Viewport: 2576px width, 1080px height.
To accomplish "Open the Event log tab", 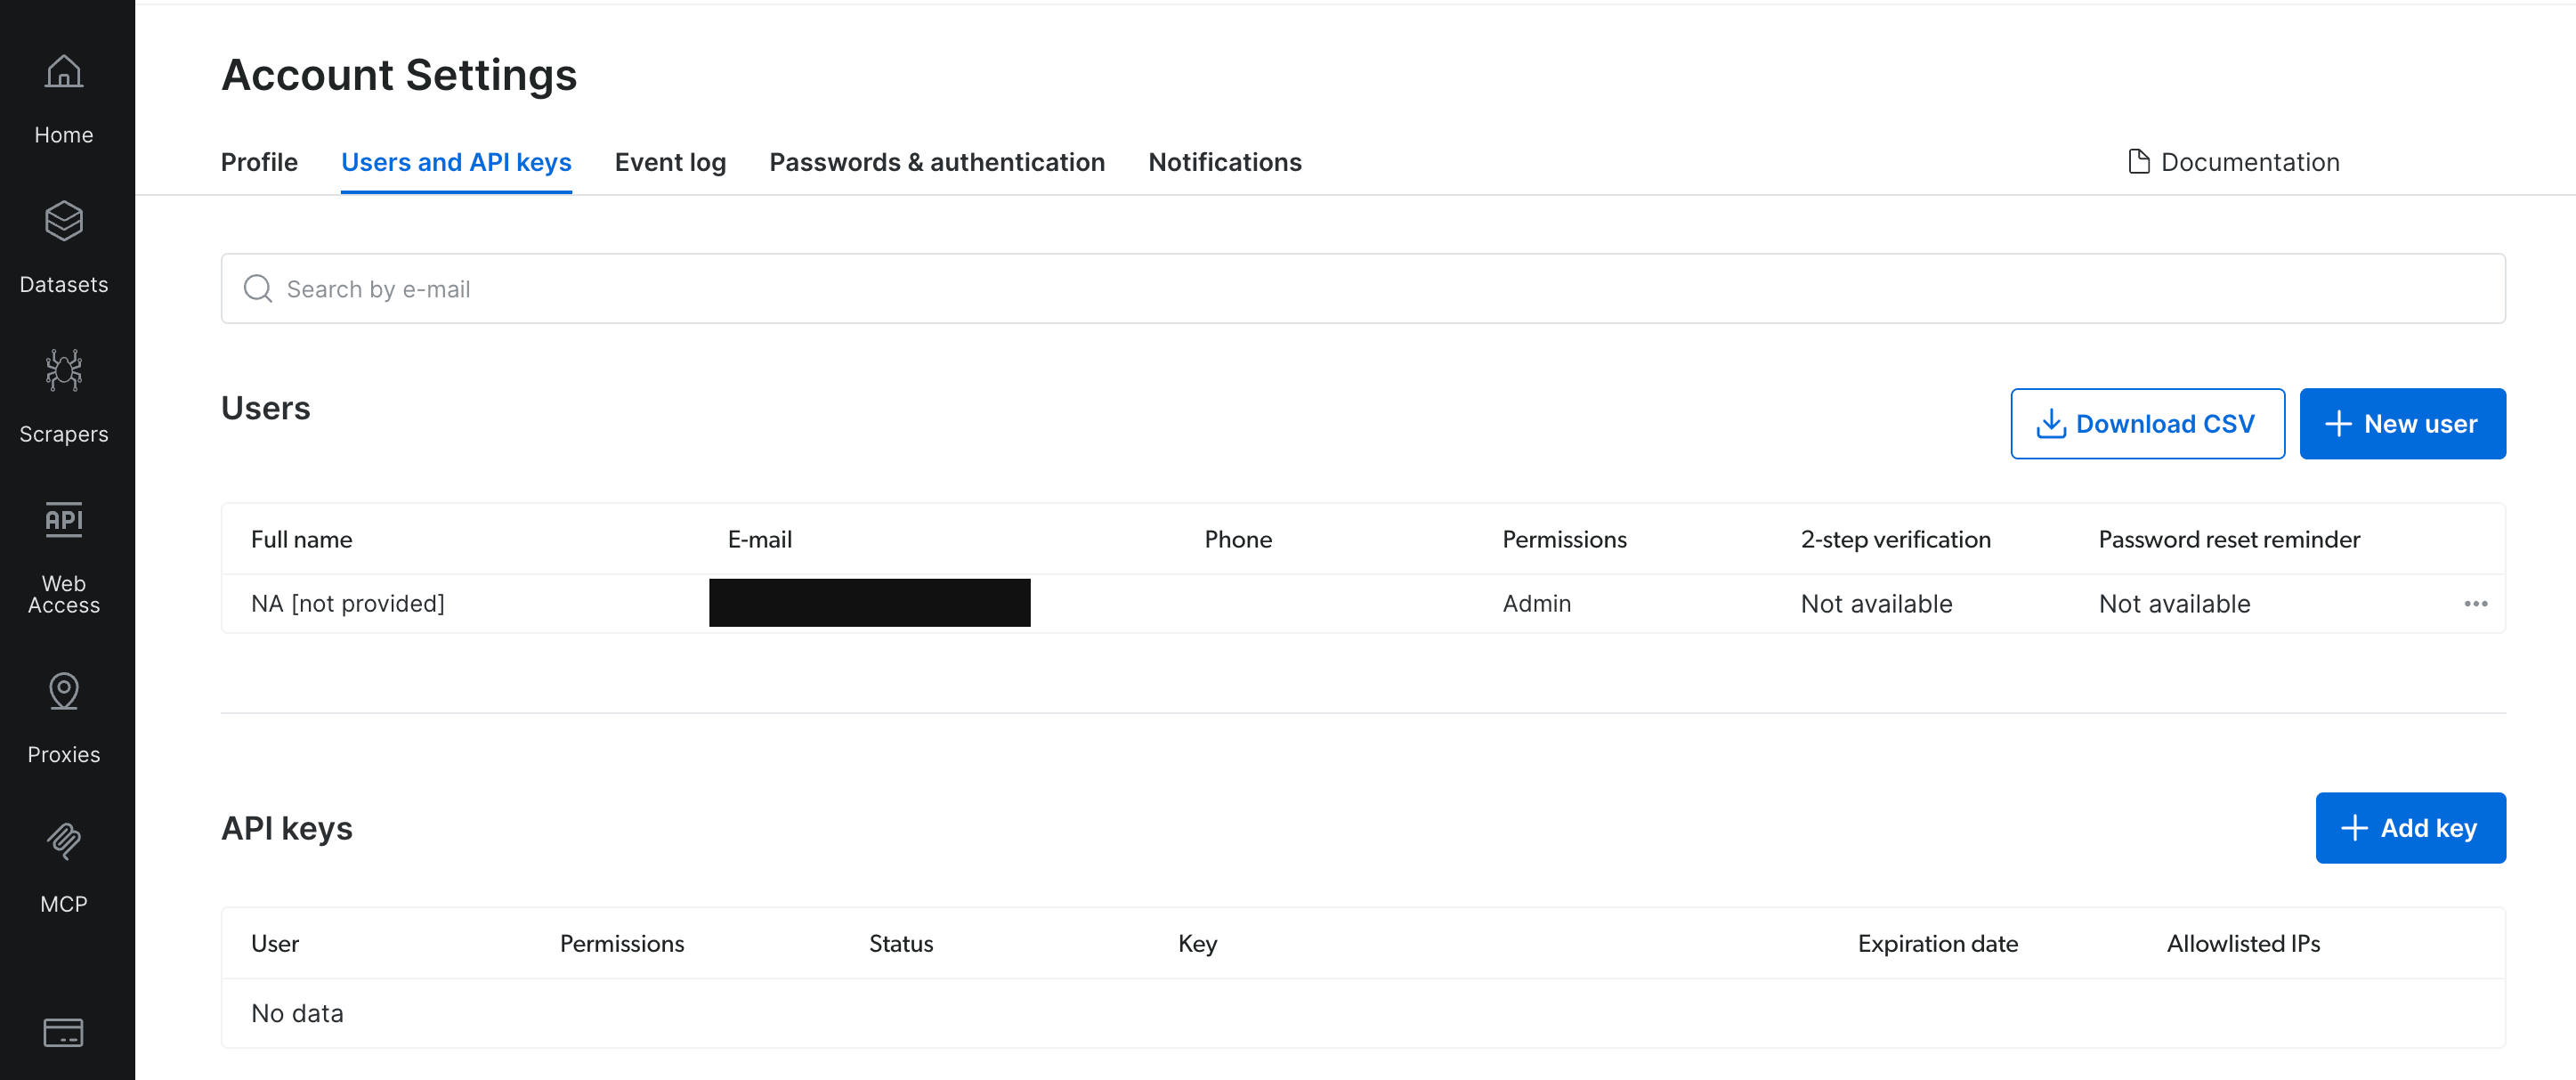I will pyautogui.click(x=670, y=162).
